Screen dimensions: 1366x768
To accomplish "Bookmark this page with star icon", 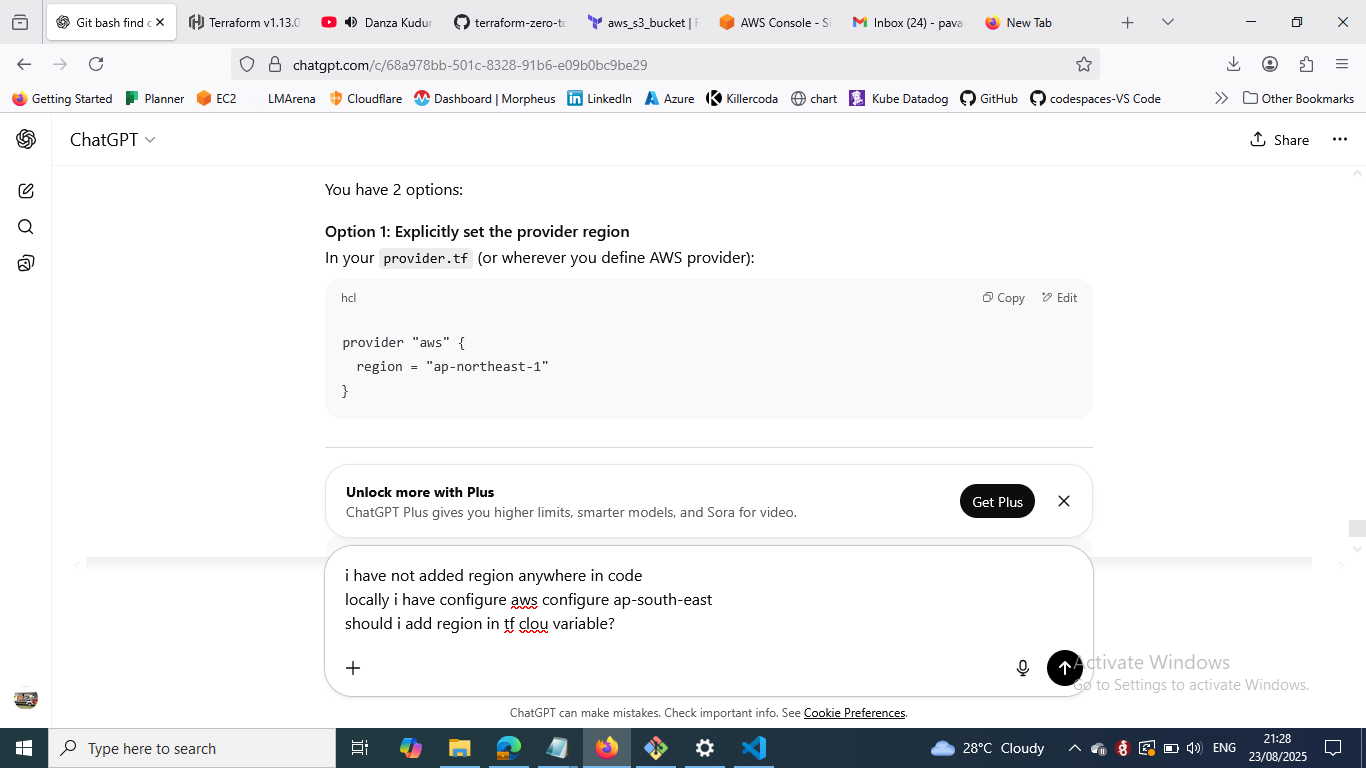I will (1083, 65).
